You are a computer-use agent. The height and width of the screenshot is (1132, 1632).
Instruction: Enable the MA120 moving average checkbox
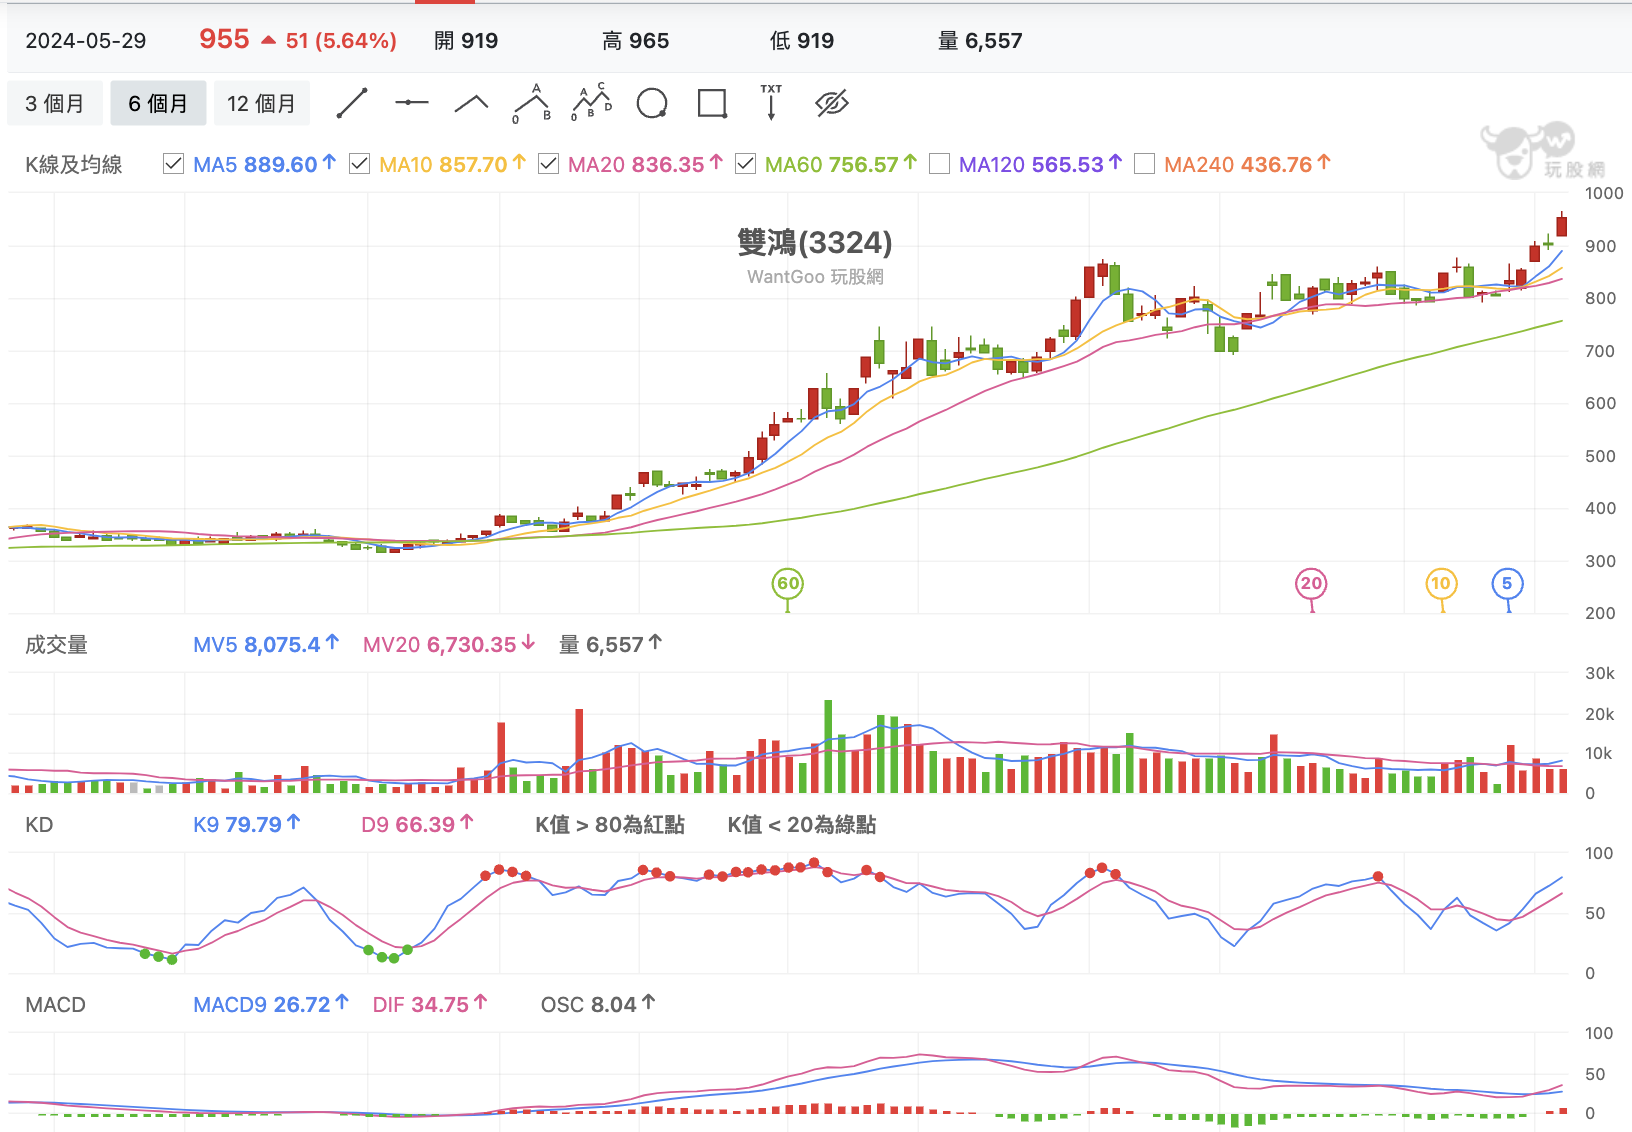(x=939, y=164)
